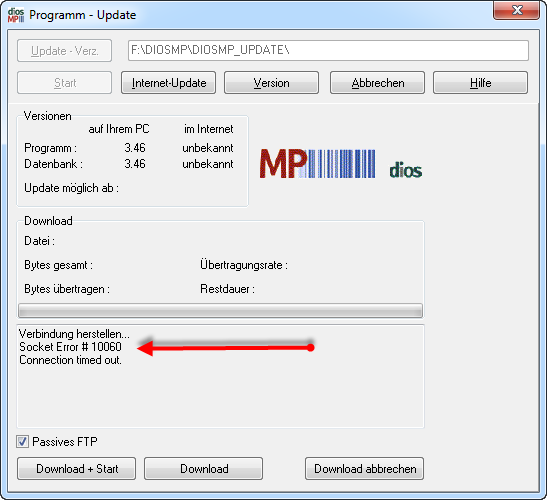This screenshot has width=547, height=500.
Task: Click the MP barcode logo image
Action: point(317,164)
